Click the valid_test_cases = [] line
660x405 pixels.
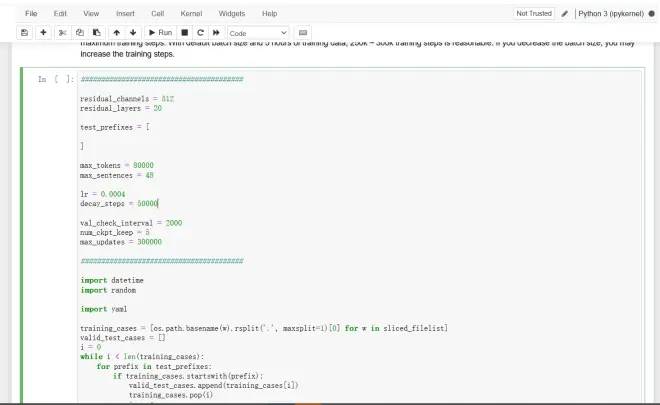point(123,338)
